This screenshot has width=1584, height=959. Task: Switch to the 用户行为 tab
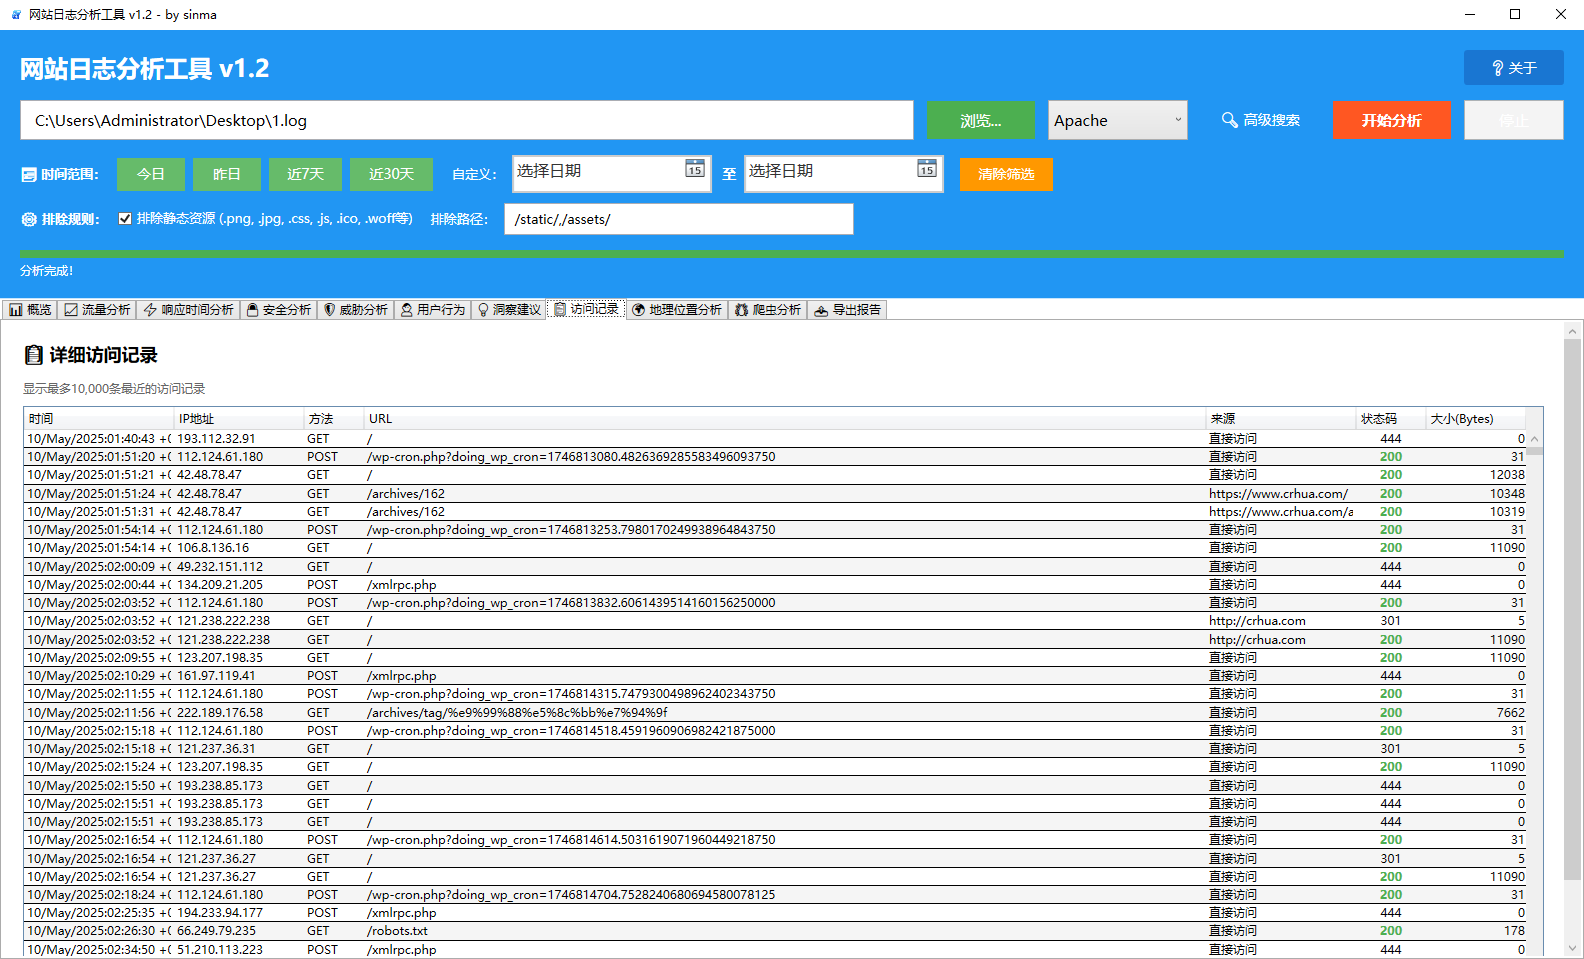[433, 310]
